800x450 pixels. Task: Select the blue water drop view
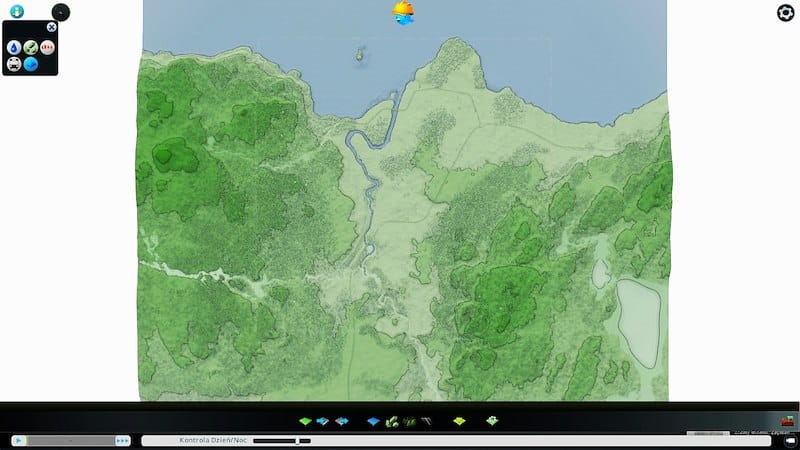tap(14, 47)
